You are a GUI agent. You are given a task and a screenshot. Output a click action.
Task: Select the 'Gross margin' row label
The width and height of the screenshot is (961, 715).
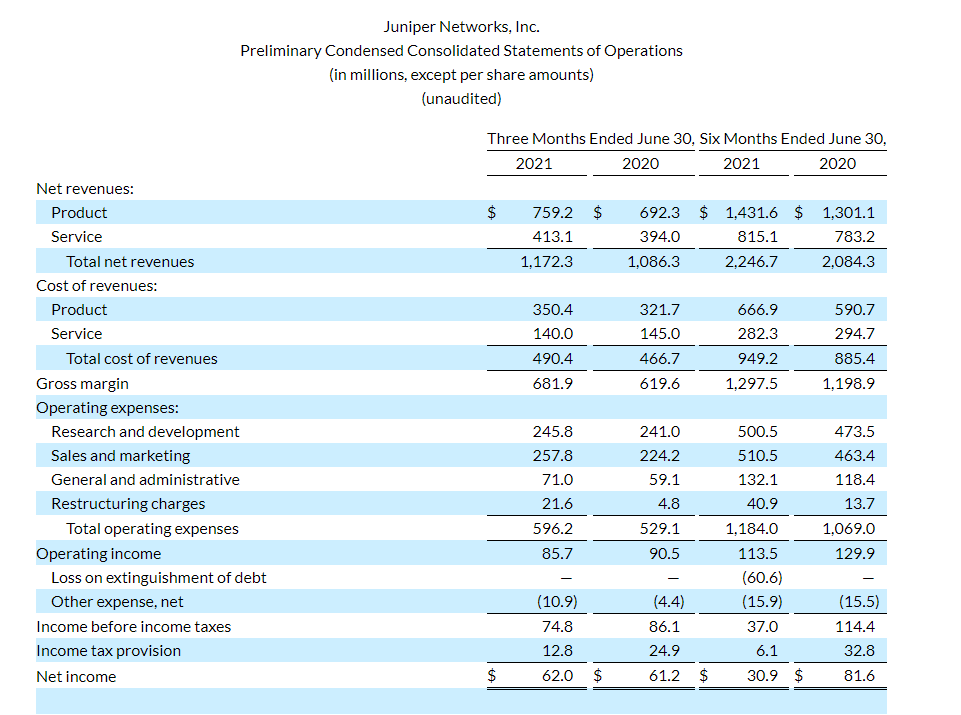pyautogui.click(x=82, y=384)
